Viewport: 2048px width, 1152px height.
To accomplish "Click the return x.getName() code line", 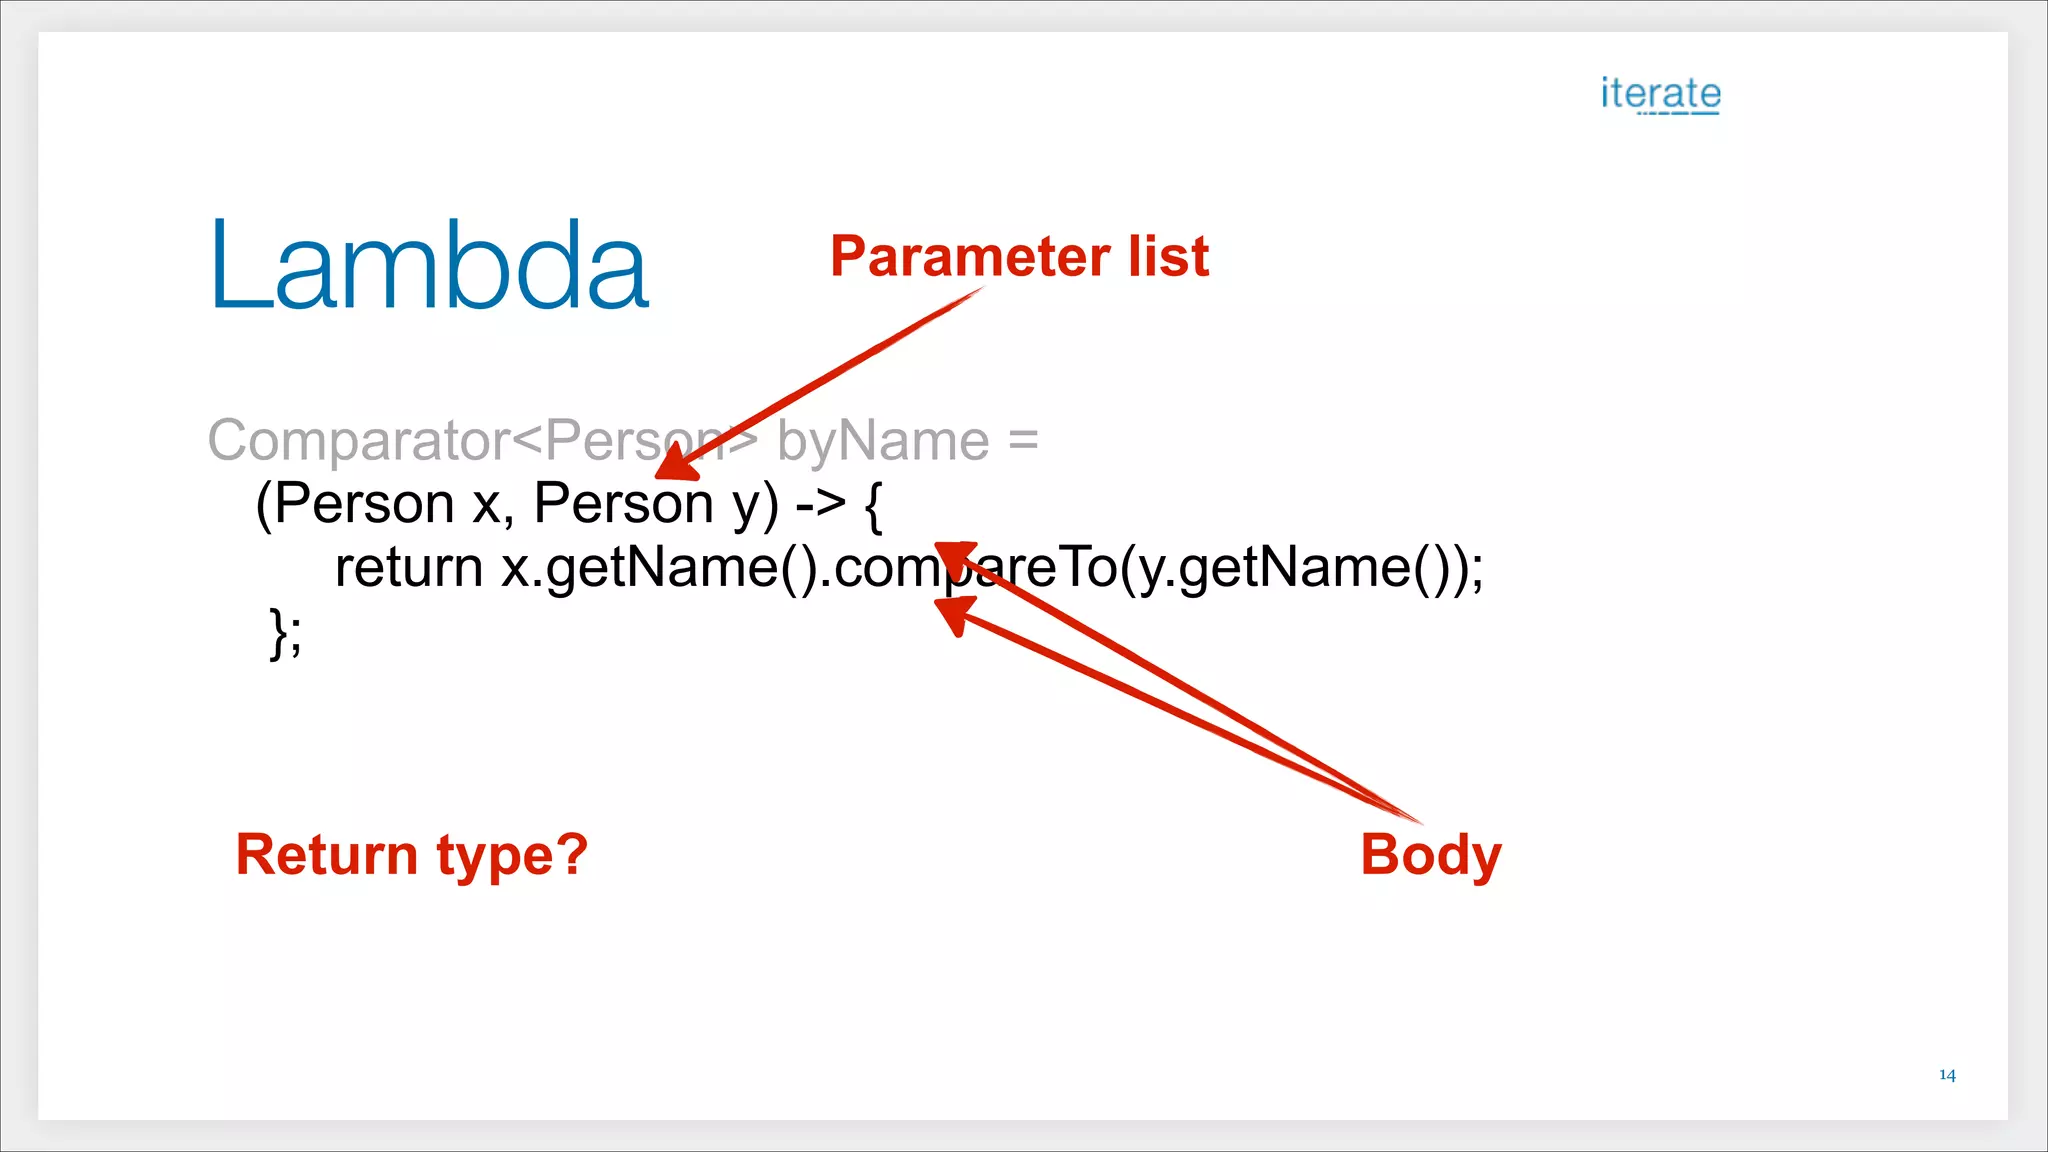I will (909, 568).
